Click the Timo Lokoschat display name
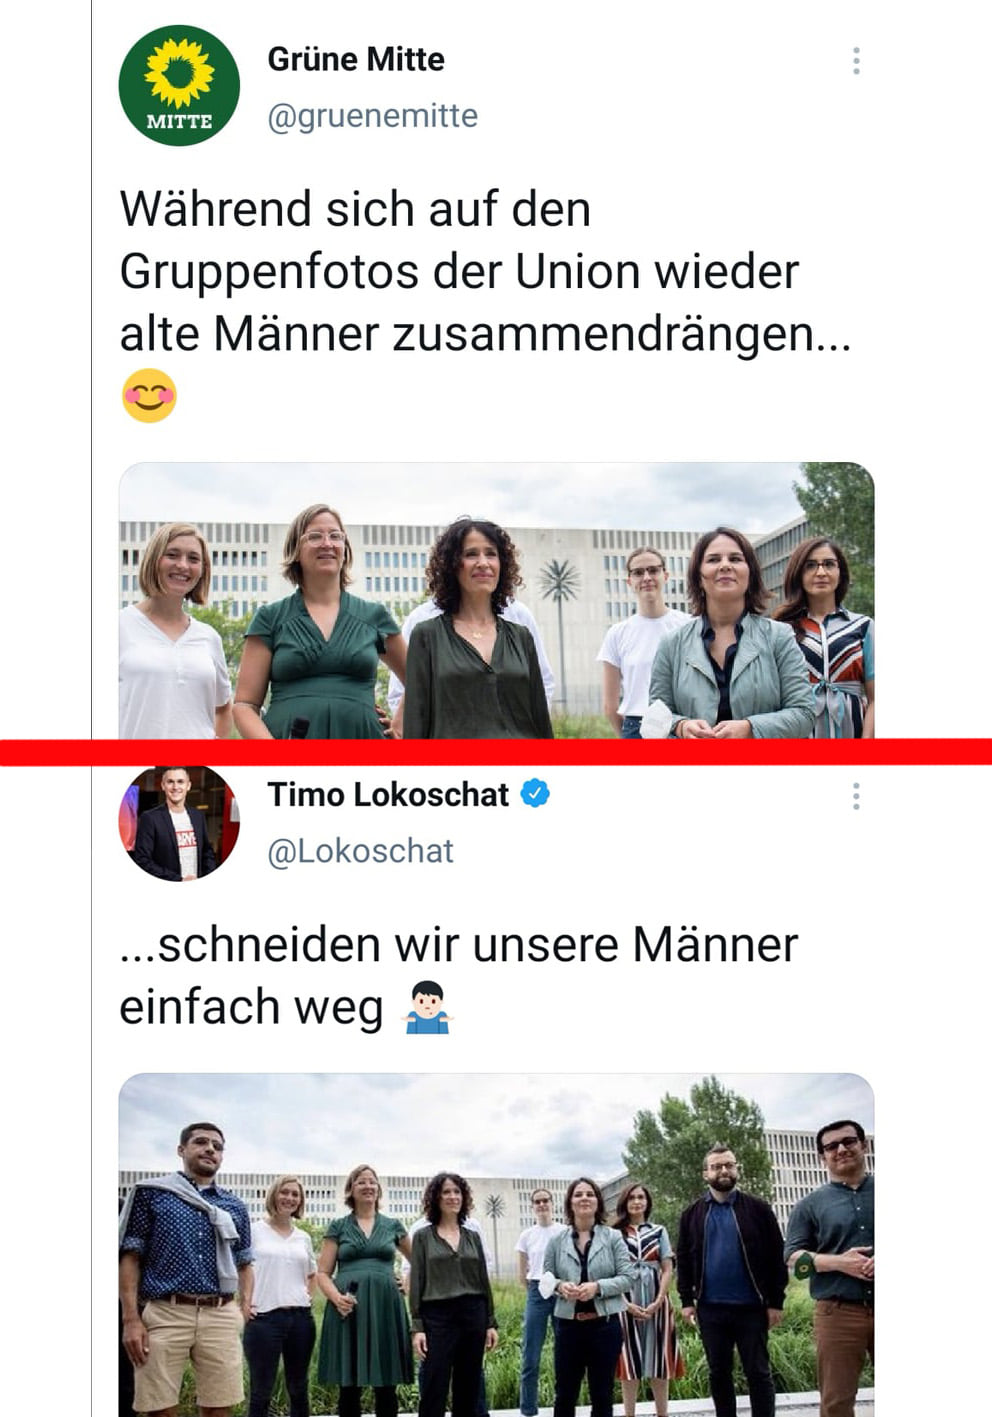Viewport: 992px width, 1417px height. 387,795
